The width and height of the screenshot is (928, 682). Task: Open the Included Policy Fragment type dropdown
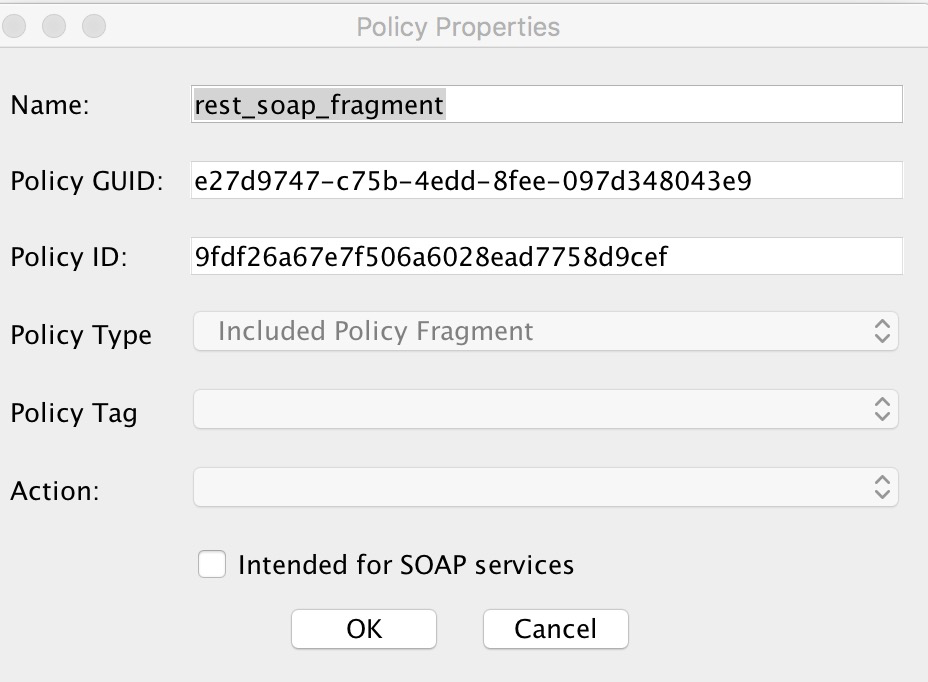[546, 331]
